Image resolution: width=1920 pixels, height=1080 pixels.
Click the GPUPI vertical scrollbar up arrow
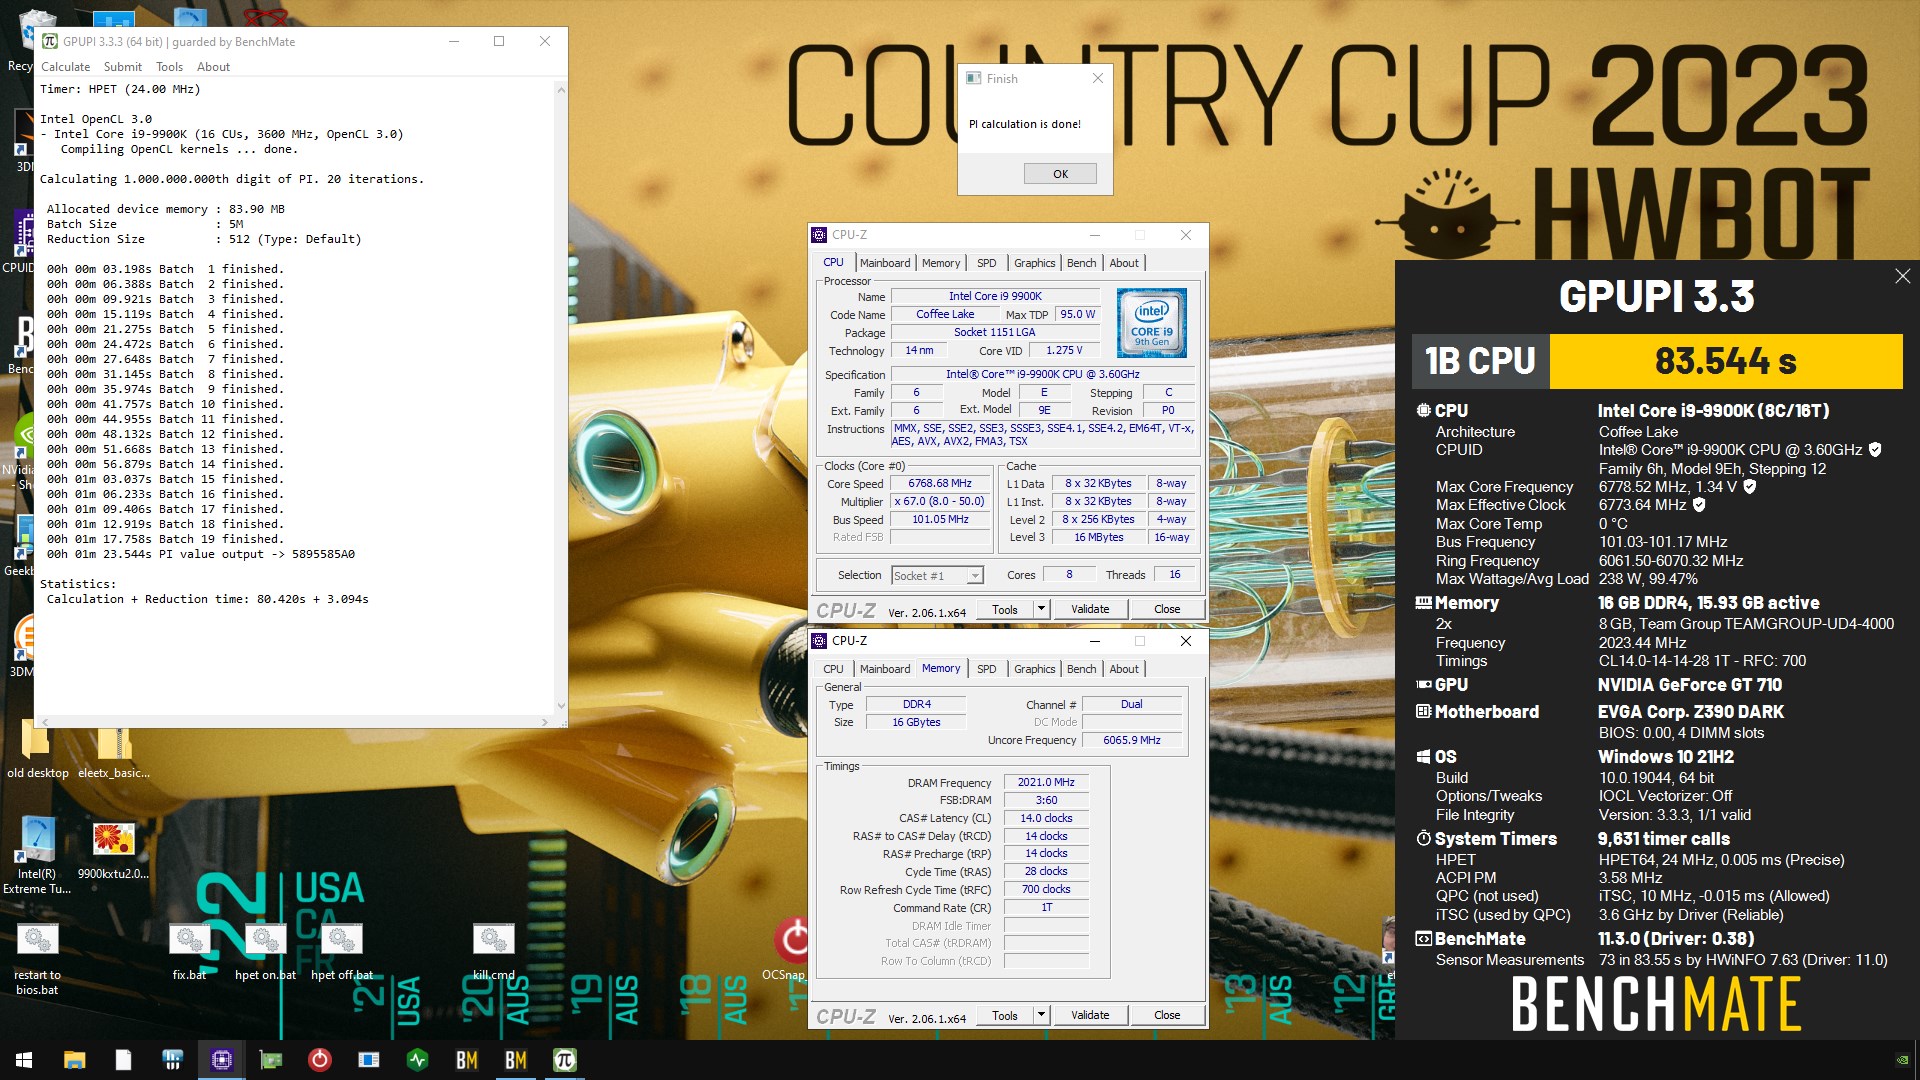tap(561, 90)
